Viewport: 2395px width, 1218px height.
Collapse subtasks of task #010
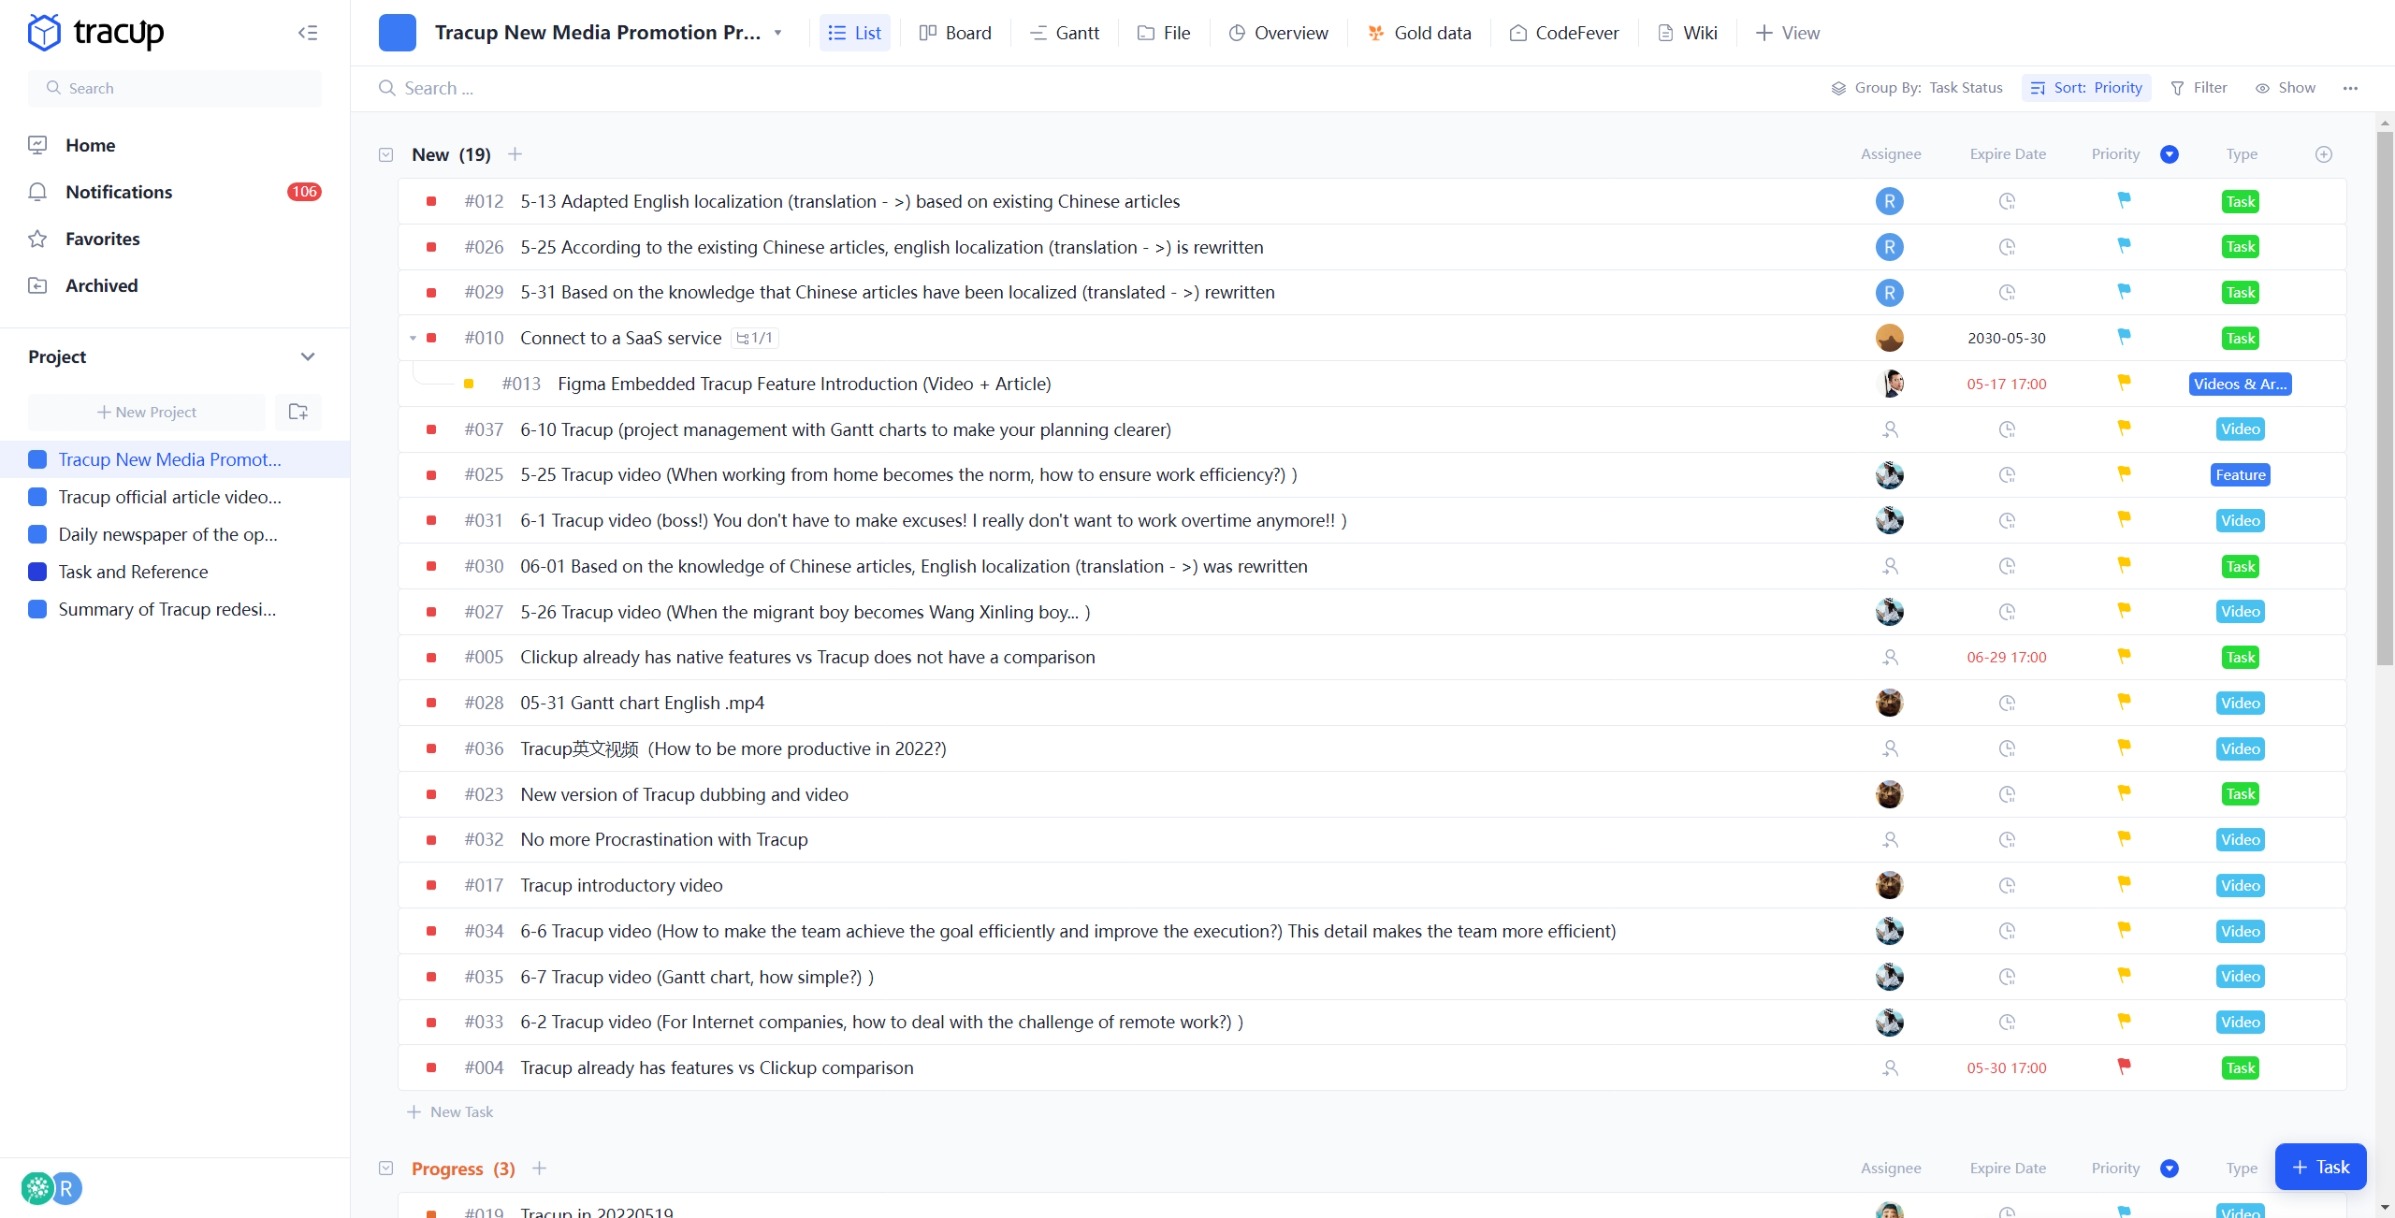point(413,338)
